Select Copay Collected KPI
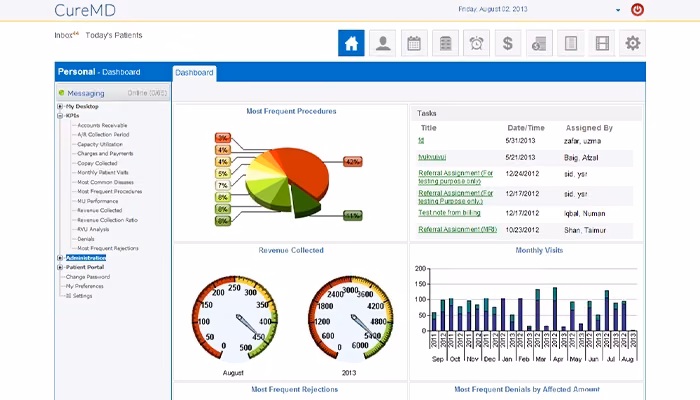 pos(97,163)
